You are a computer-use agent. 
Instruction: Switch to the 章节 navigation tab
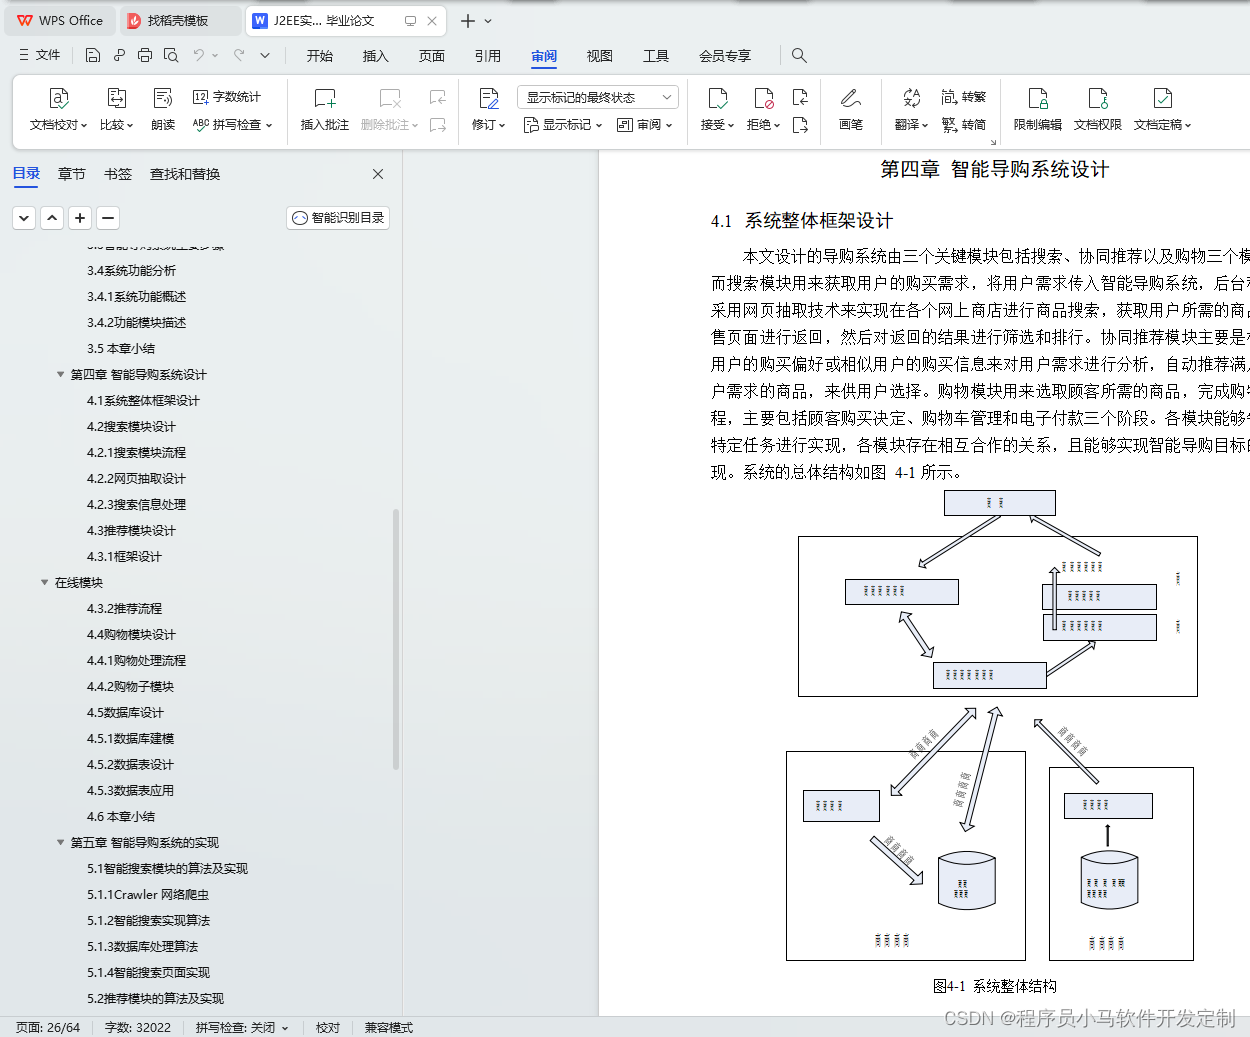[x=72, y=174]
